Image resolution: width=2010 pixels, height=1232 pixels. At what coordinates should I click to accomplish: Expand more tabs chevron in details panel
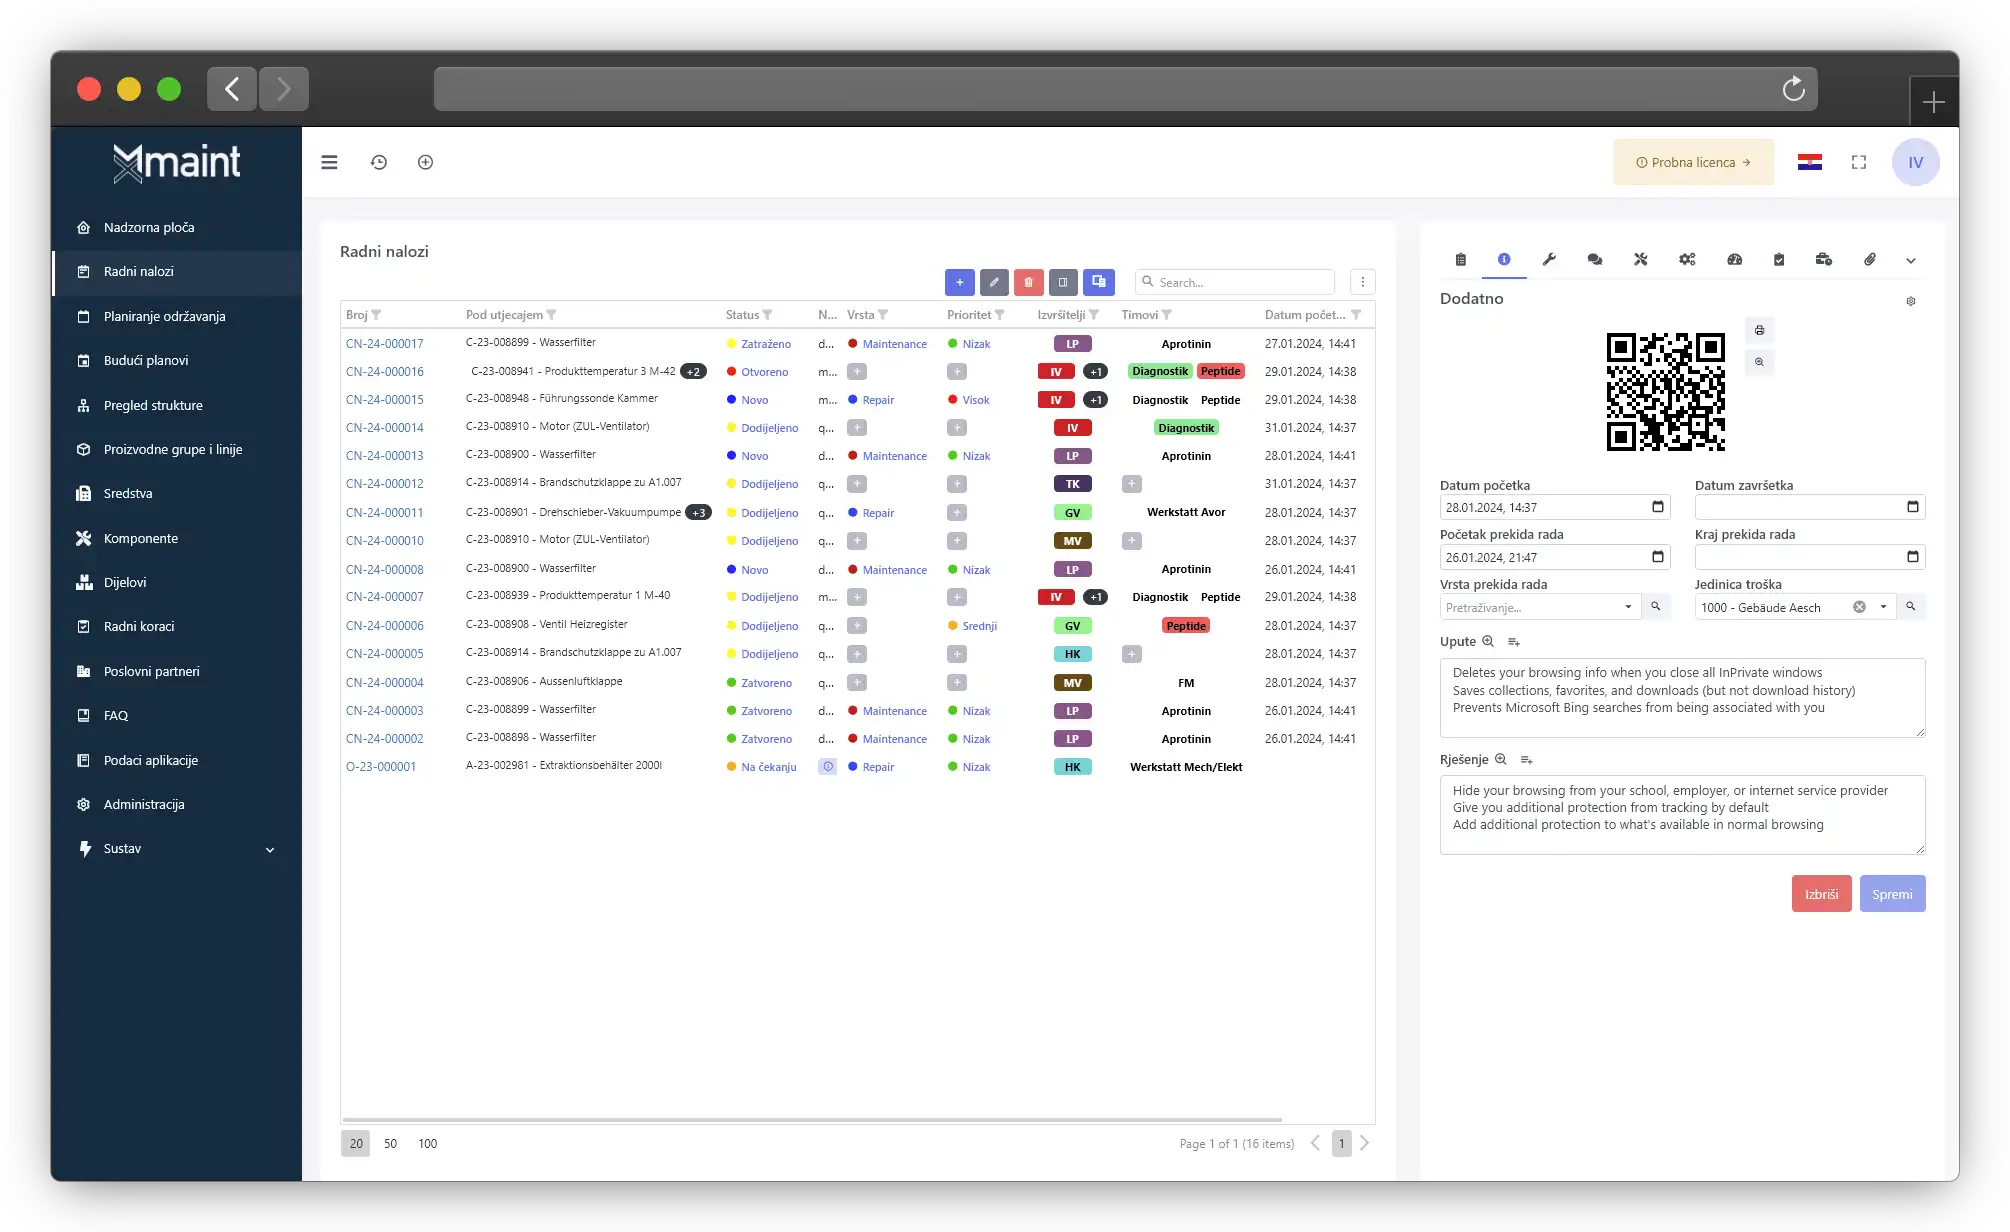point(1910,260)
